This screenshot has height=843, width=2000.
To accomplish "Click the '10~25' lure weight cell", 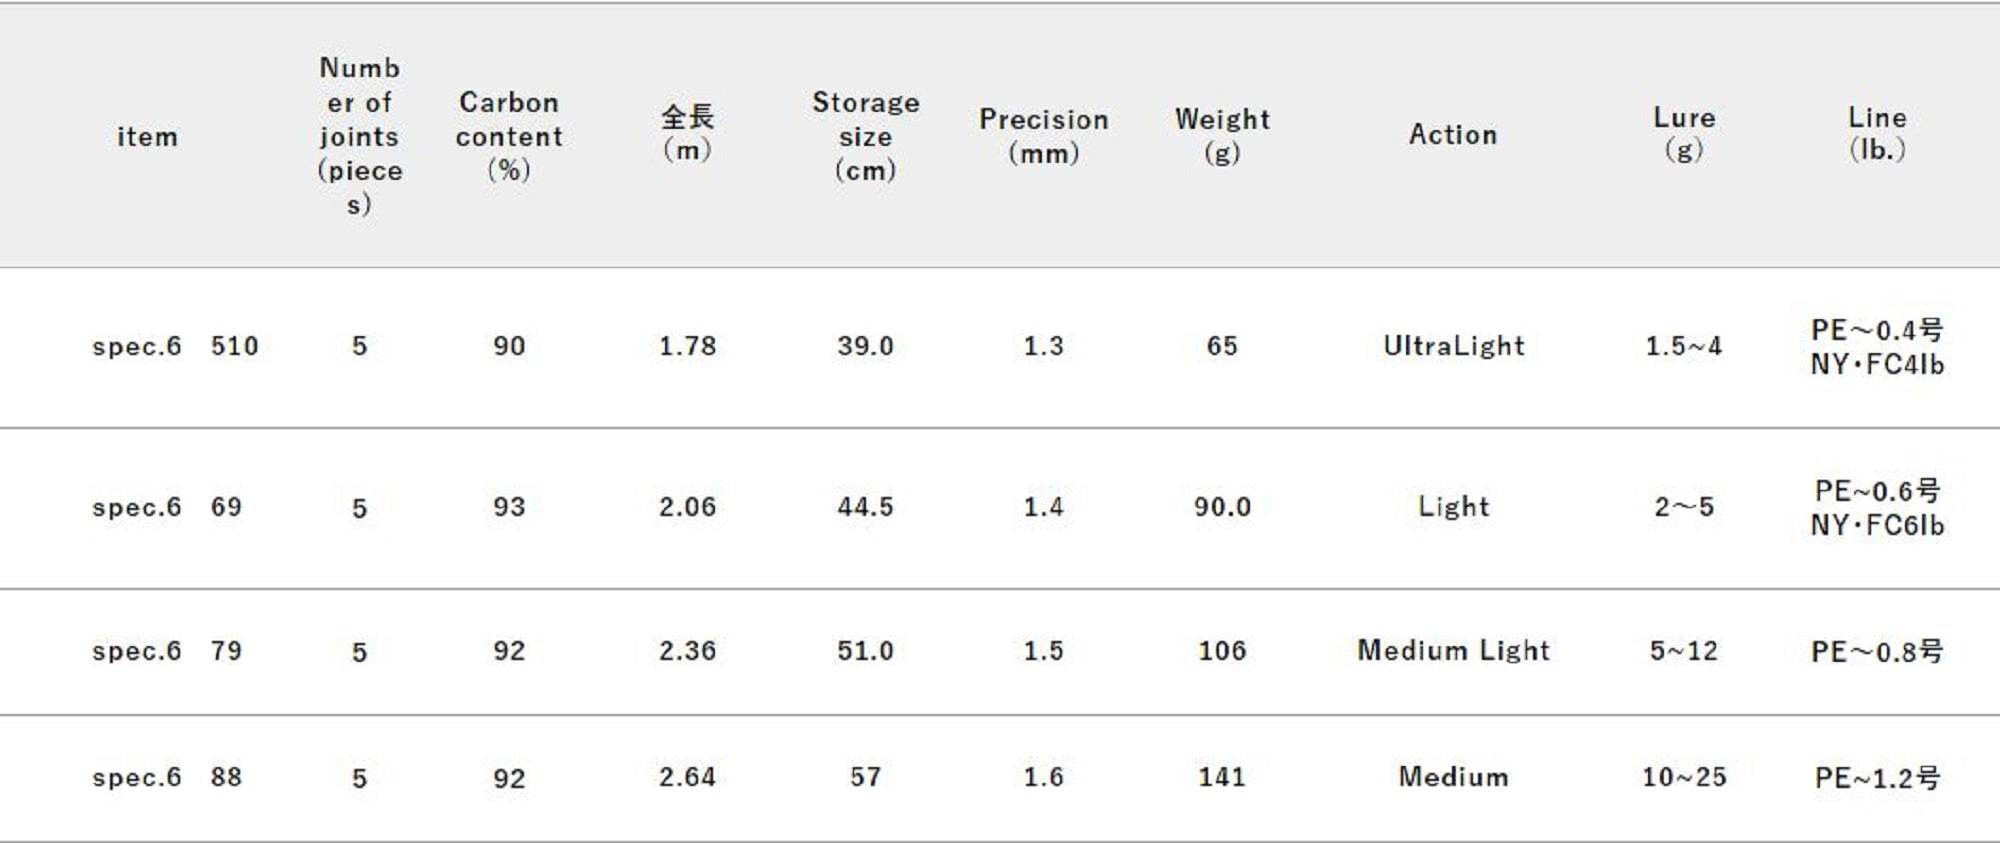I will [1684, 777].
